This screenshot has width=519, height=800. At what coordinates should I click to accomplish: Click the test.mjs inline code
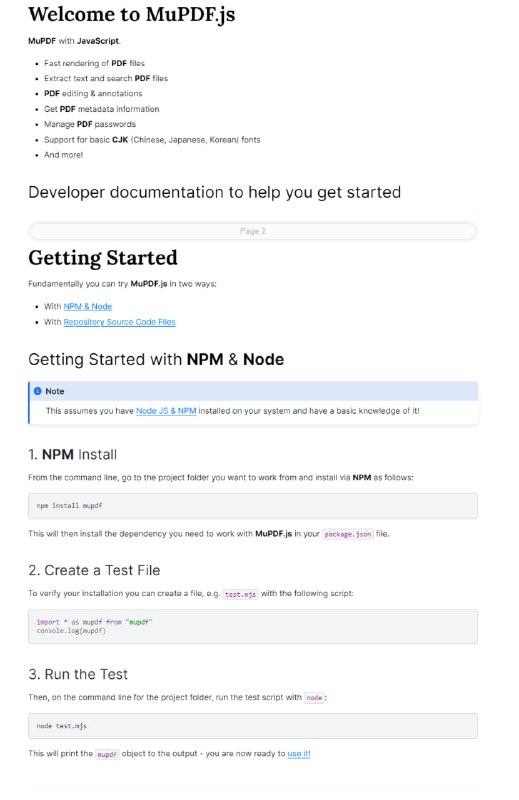(x=240, y=594)
